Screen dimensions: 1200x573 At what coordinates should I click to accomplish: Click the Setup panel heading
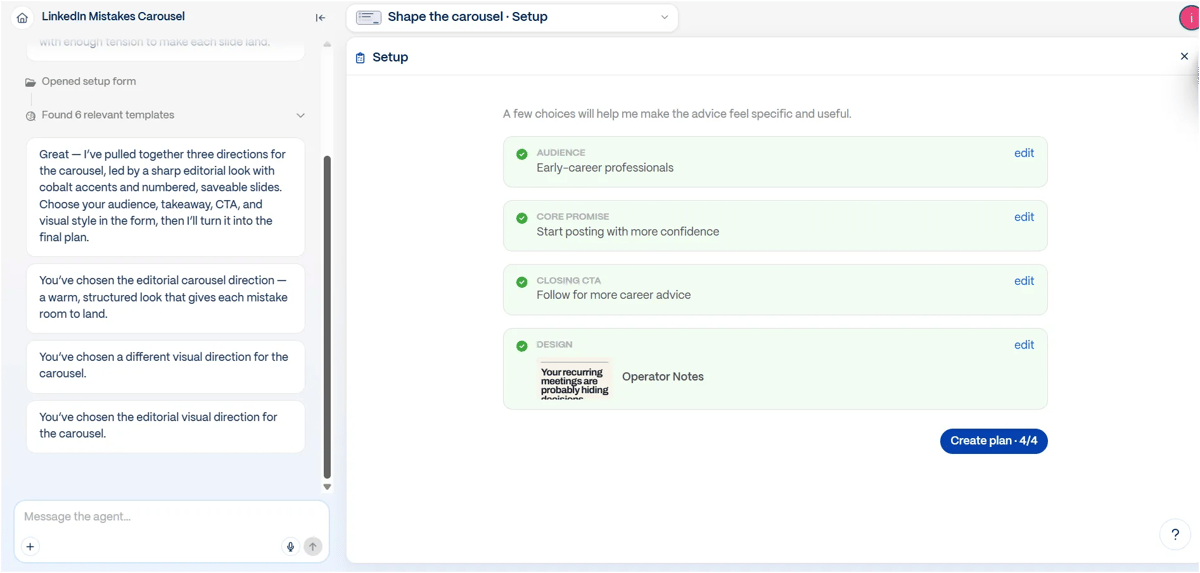[390, 58]
